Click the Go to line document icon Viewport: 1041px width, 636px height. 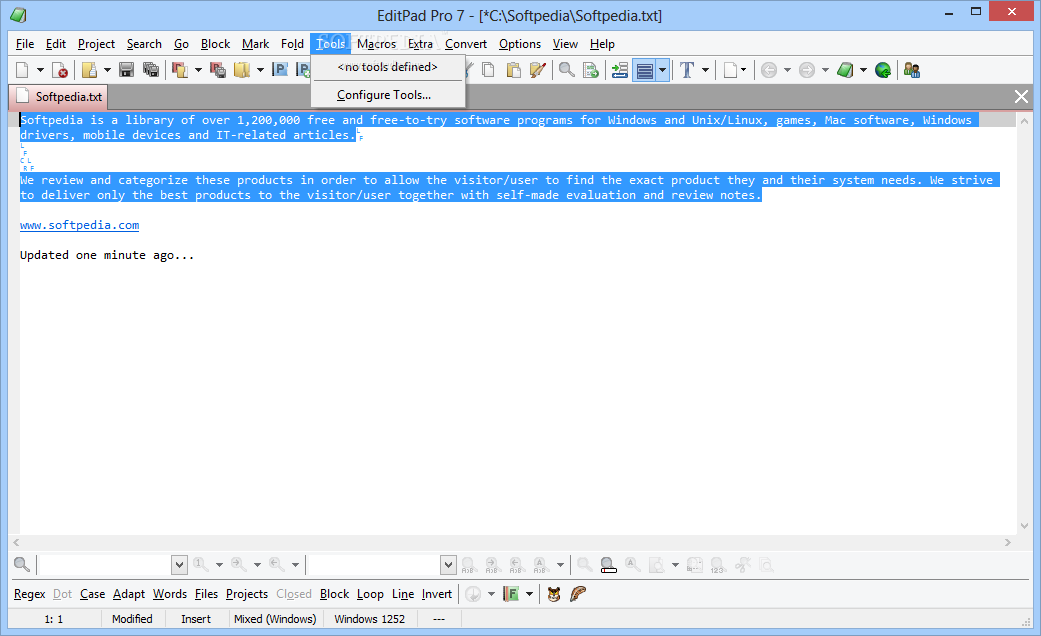591,70
